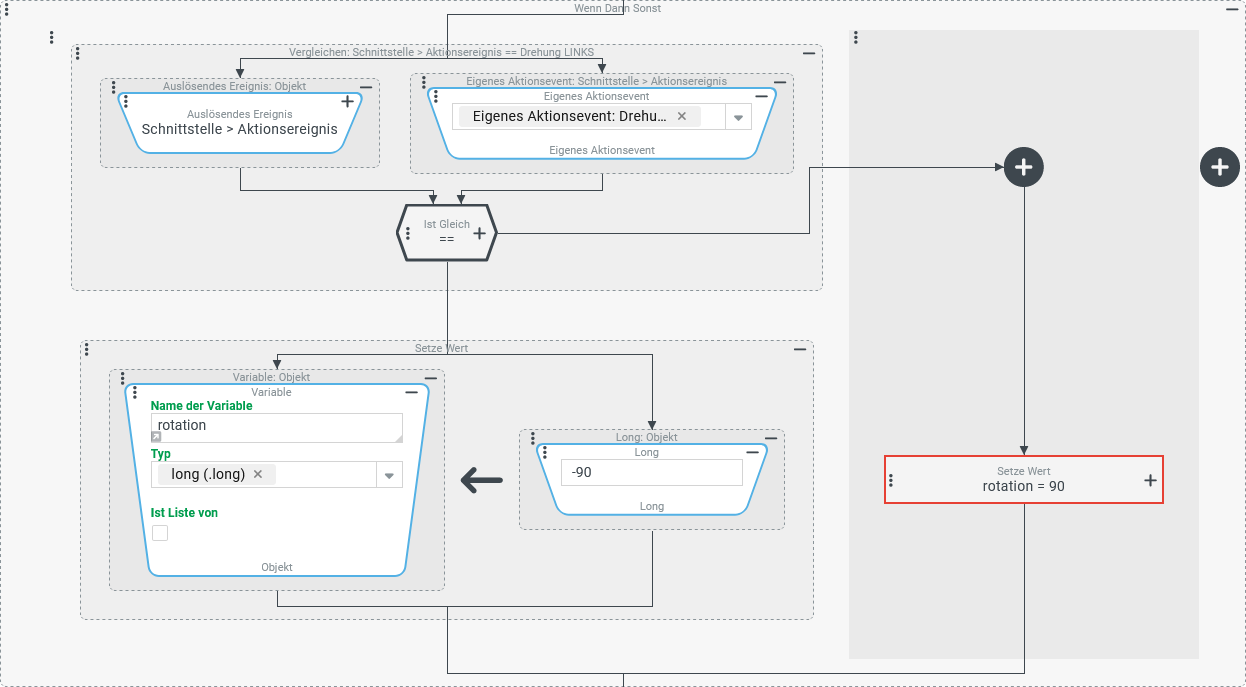
Task: Open the Eigenes Aktionsevent dropdown arrow
Action: [x=738, y=117]
